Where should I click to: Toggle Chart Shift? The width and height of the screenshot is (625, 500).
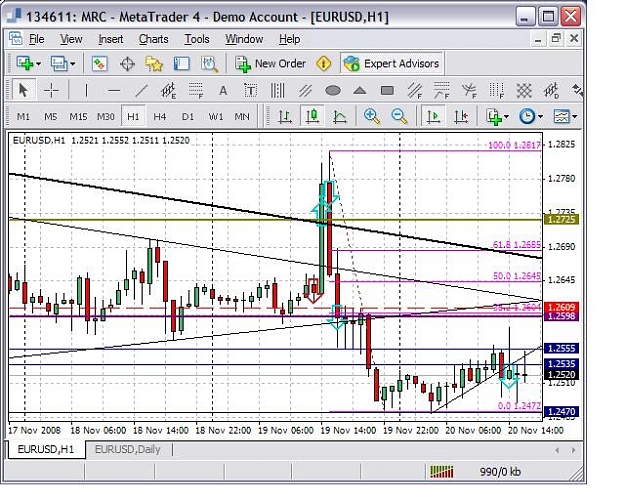click(x=461, y=116)
